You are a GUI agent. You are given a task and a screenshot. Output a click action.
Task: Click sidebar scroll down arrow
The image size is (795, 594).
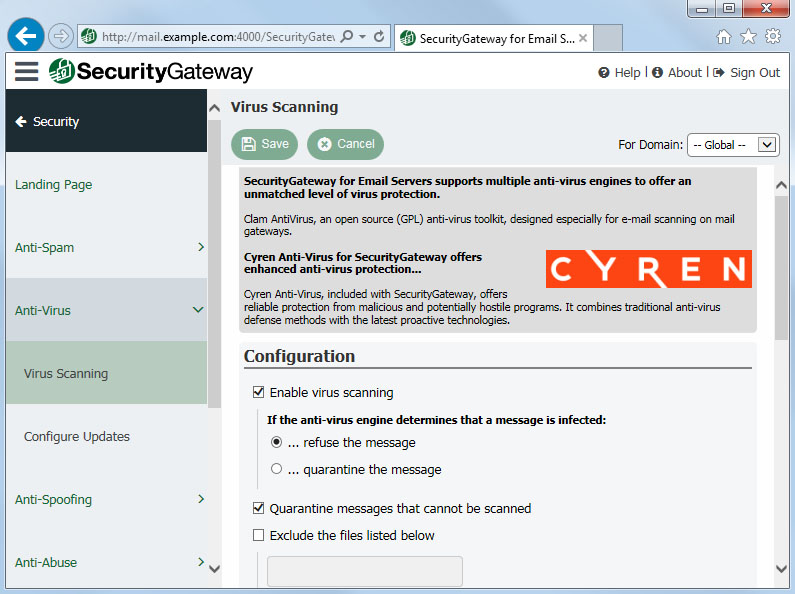point(214,569)
